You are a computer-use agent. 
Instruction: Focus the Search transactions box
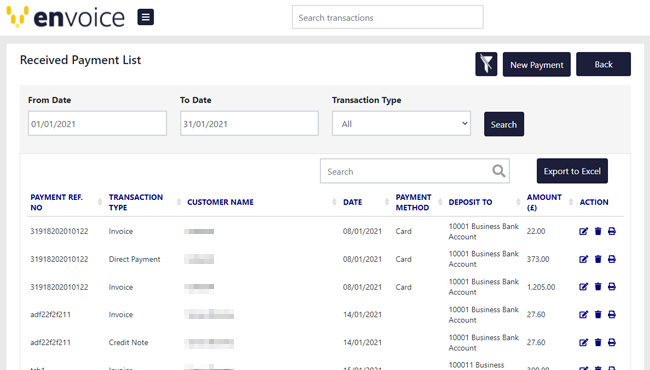coord(388,17)
